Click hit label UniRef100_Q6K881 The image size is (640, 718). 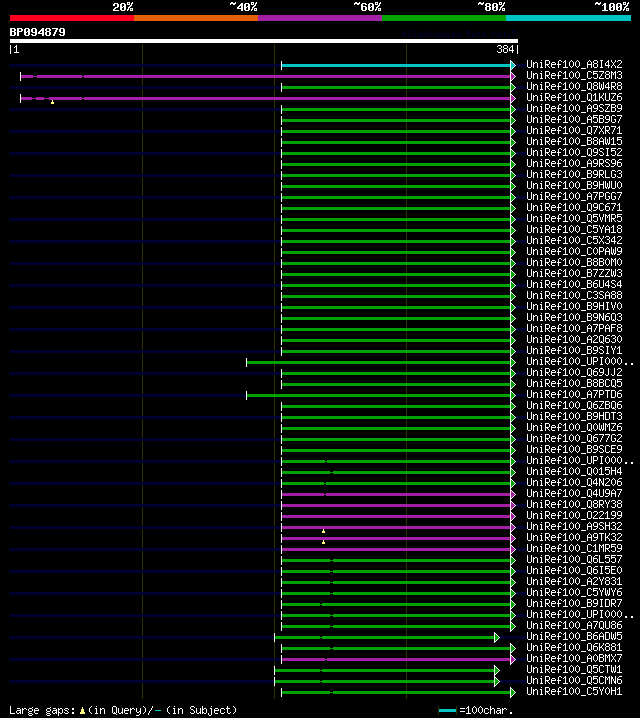tap(574, 647)
